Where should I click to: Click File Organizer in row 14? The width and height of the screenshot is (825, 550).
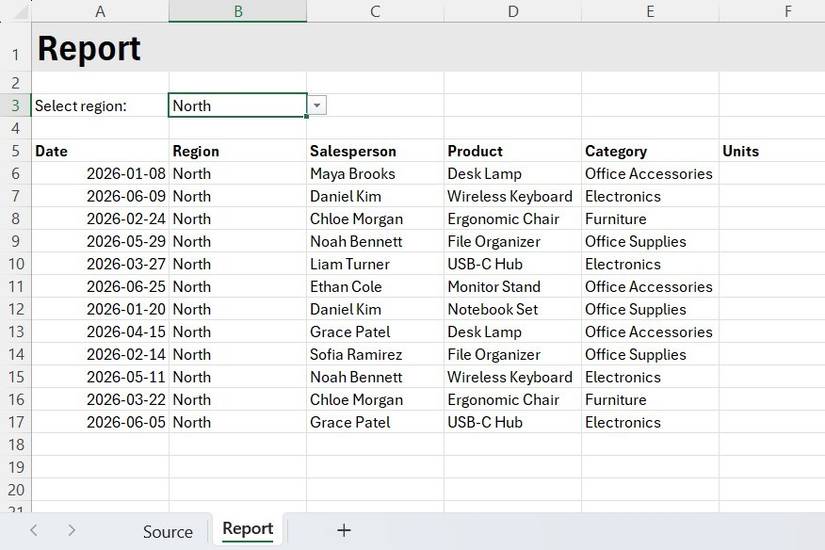(513, 355)
